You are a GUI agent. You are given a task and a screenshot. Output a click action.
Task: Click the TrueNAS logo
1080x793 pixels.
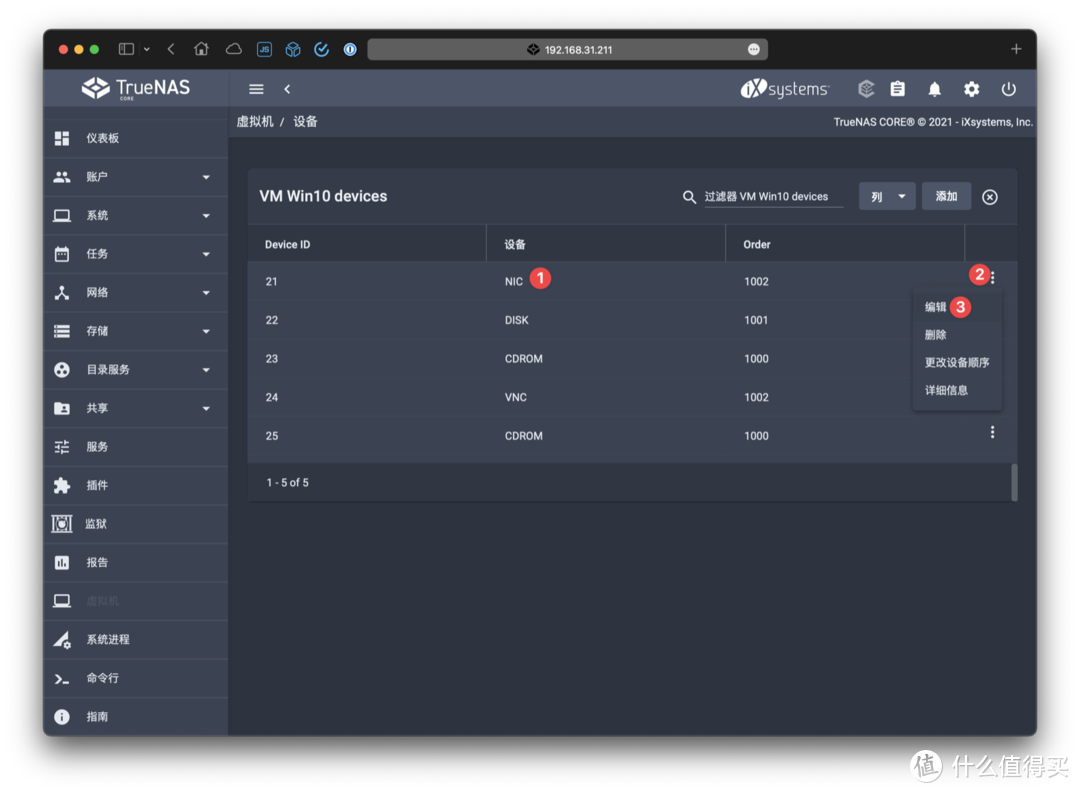pos(136,88)
